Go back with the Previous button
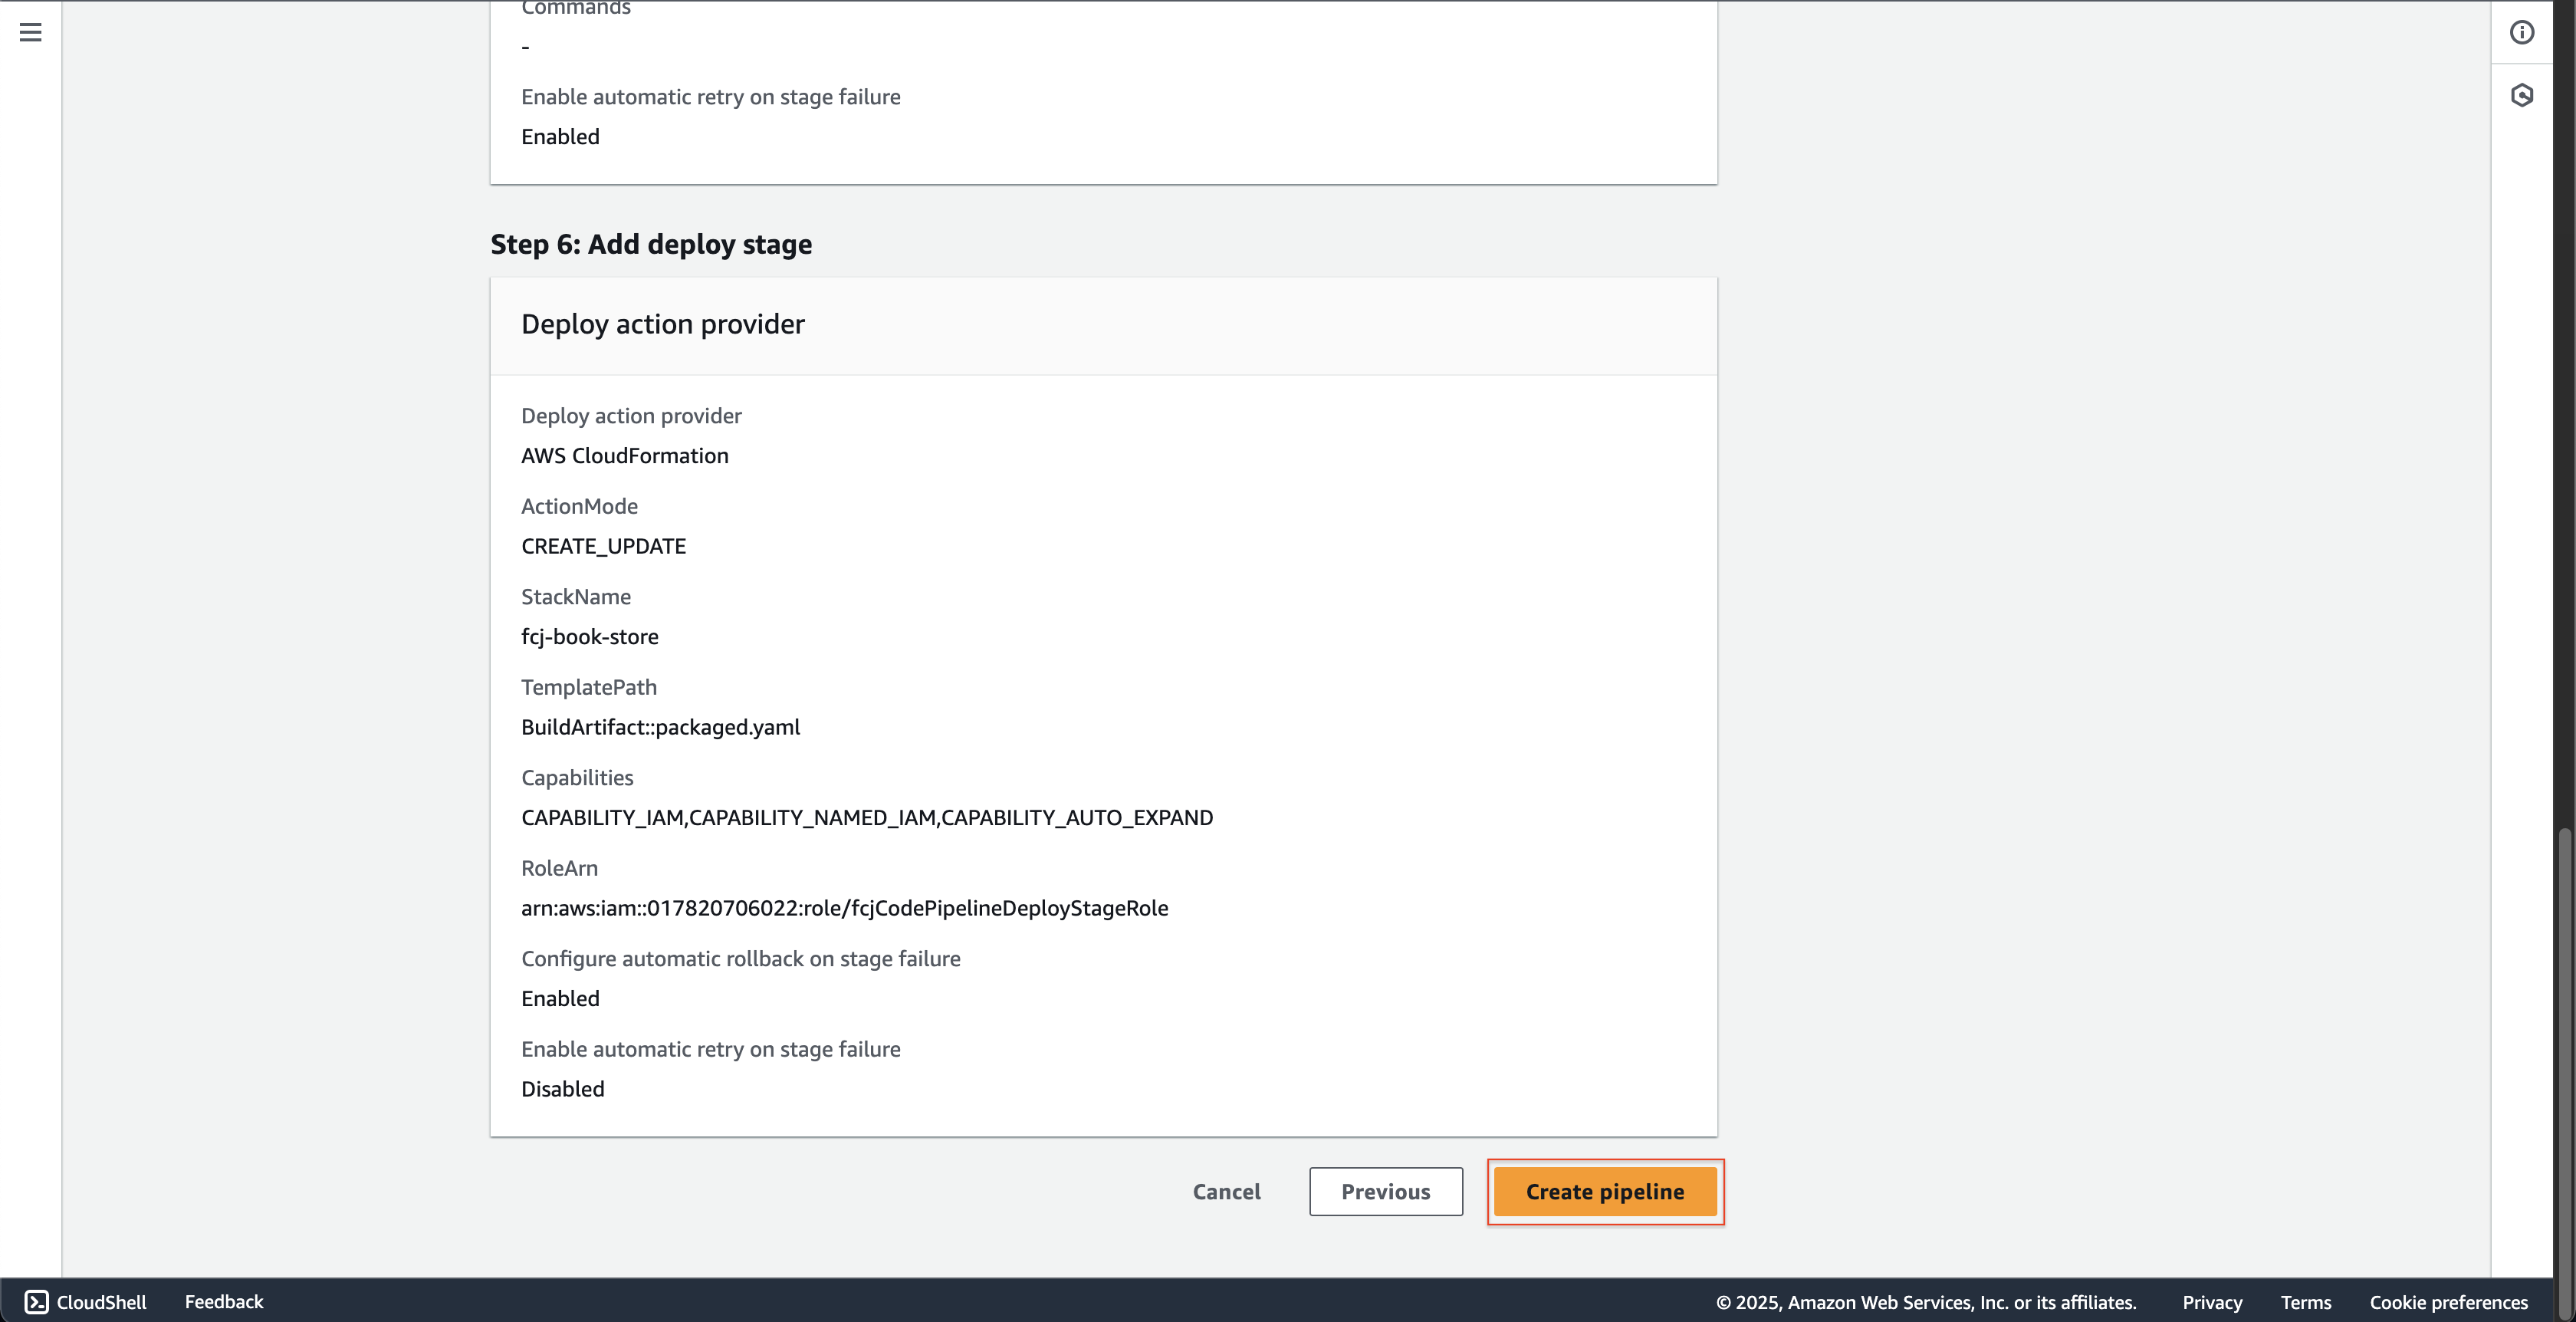Image resolution: width=2576 pixels, height=1322 pixels. point(1386,1191)
